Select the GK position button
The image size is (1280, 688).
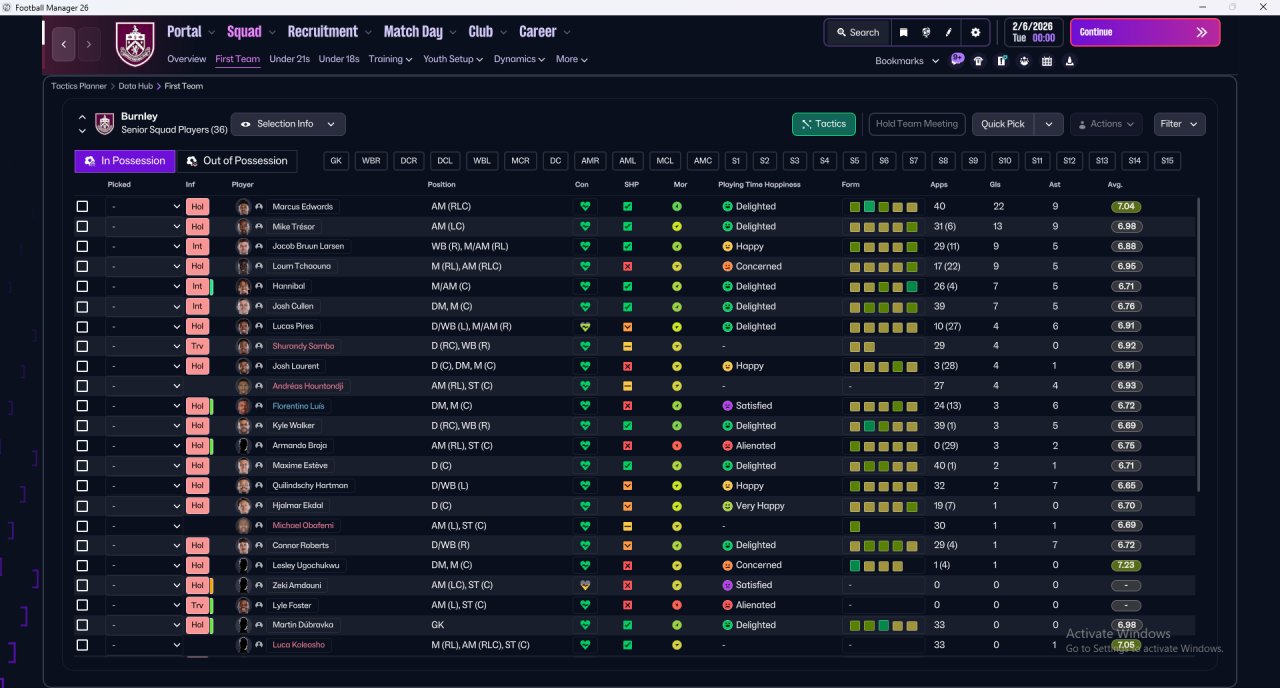(x=336, y=161)
